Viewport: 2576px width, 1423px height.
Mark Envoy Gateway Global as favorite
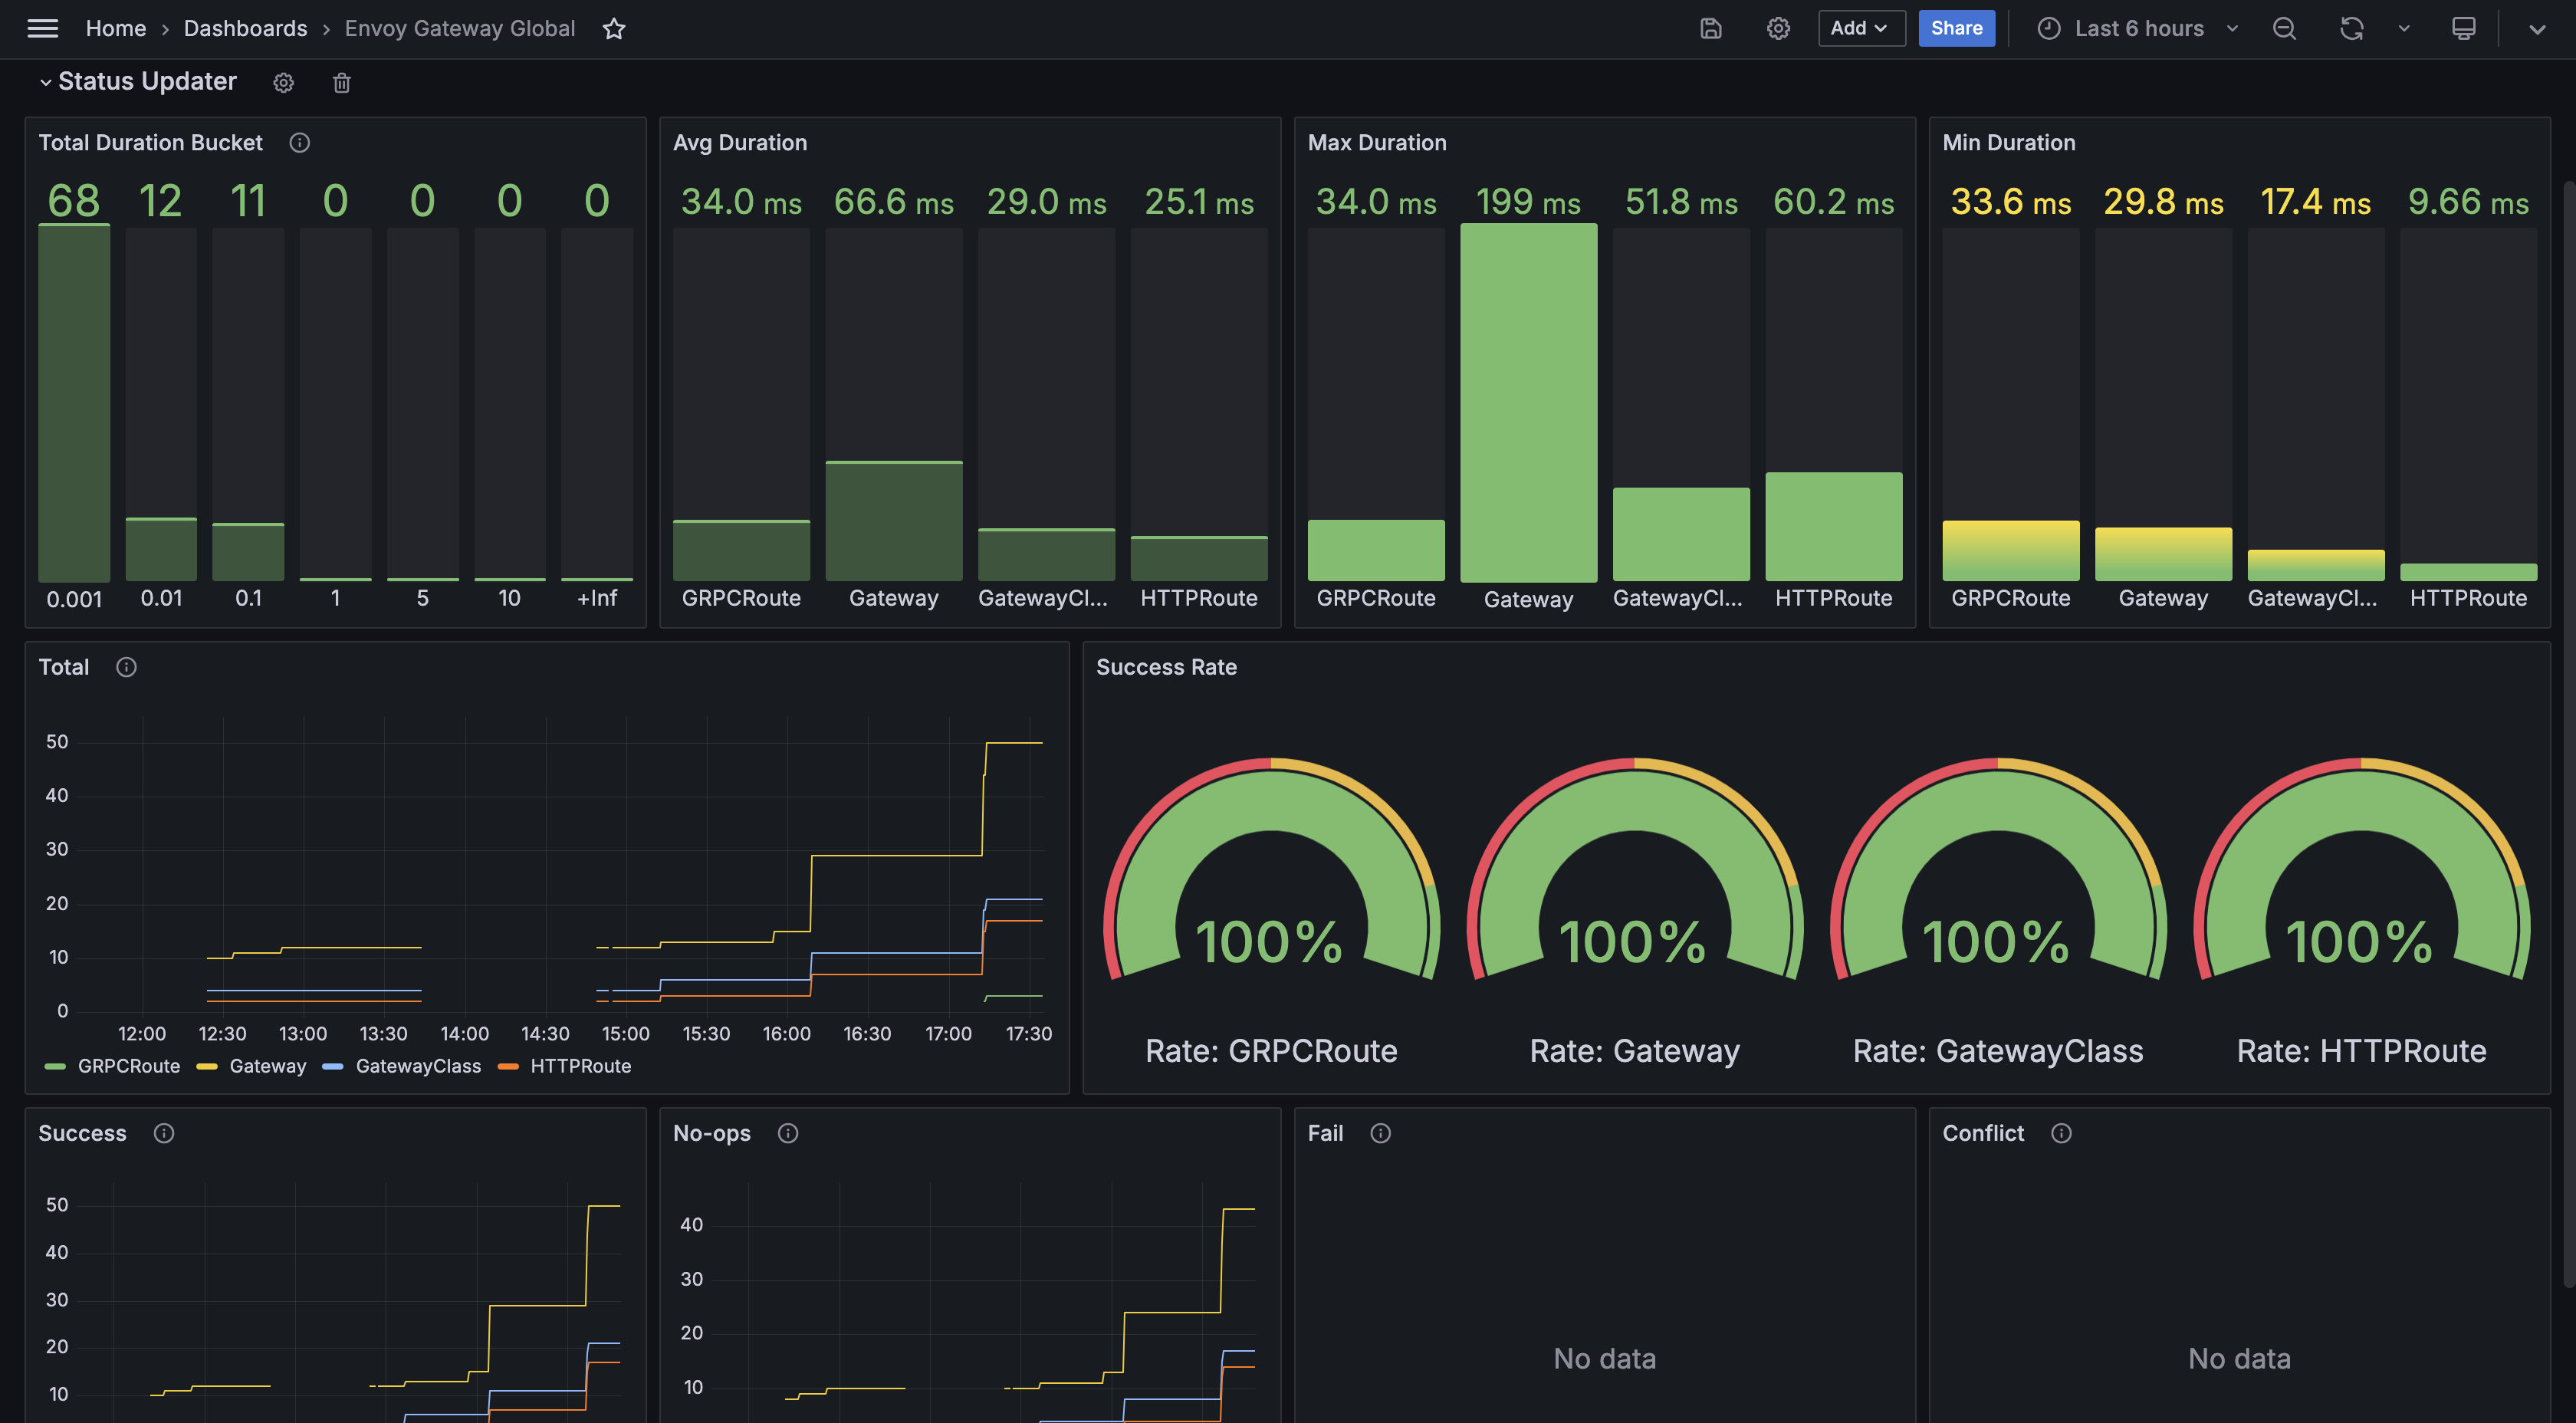[614, 29]
